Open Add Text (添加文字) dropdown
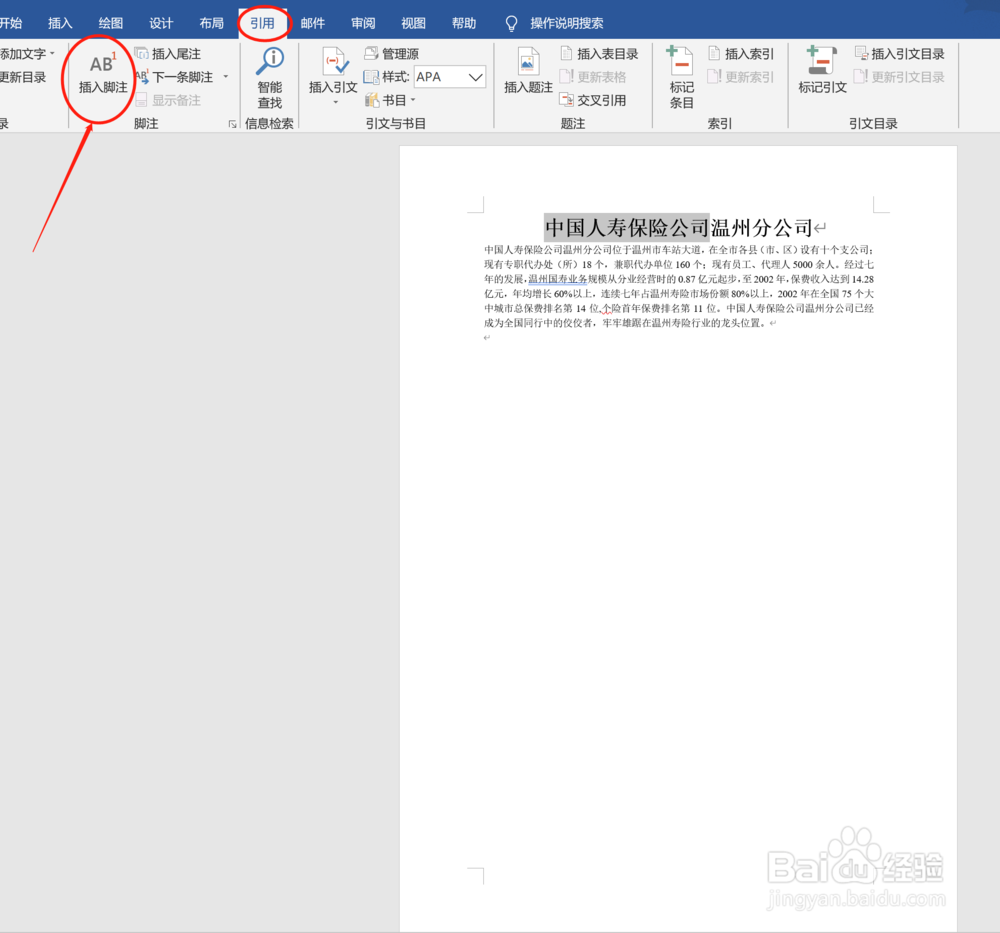1000x933 pixels. tap(27, 54)
